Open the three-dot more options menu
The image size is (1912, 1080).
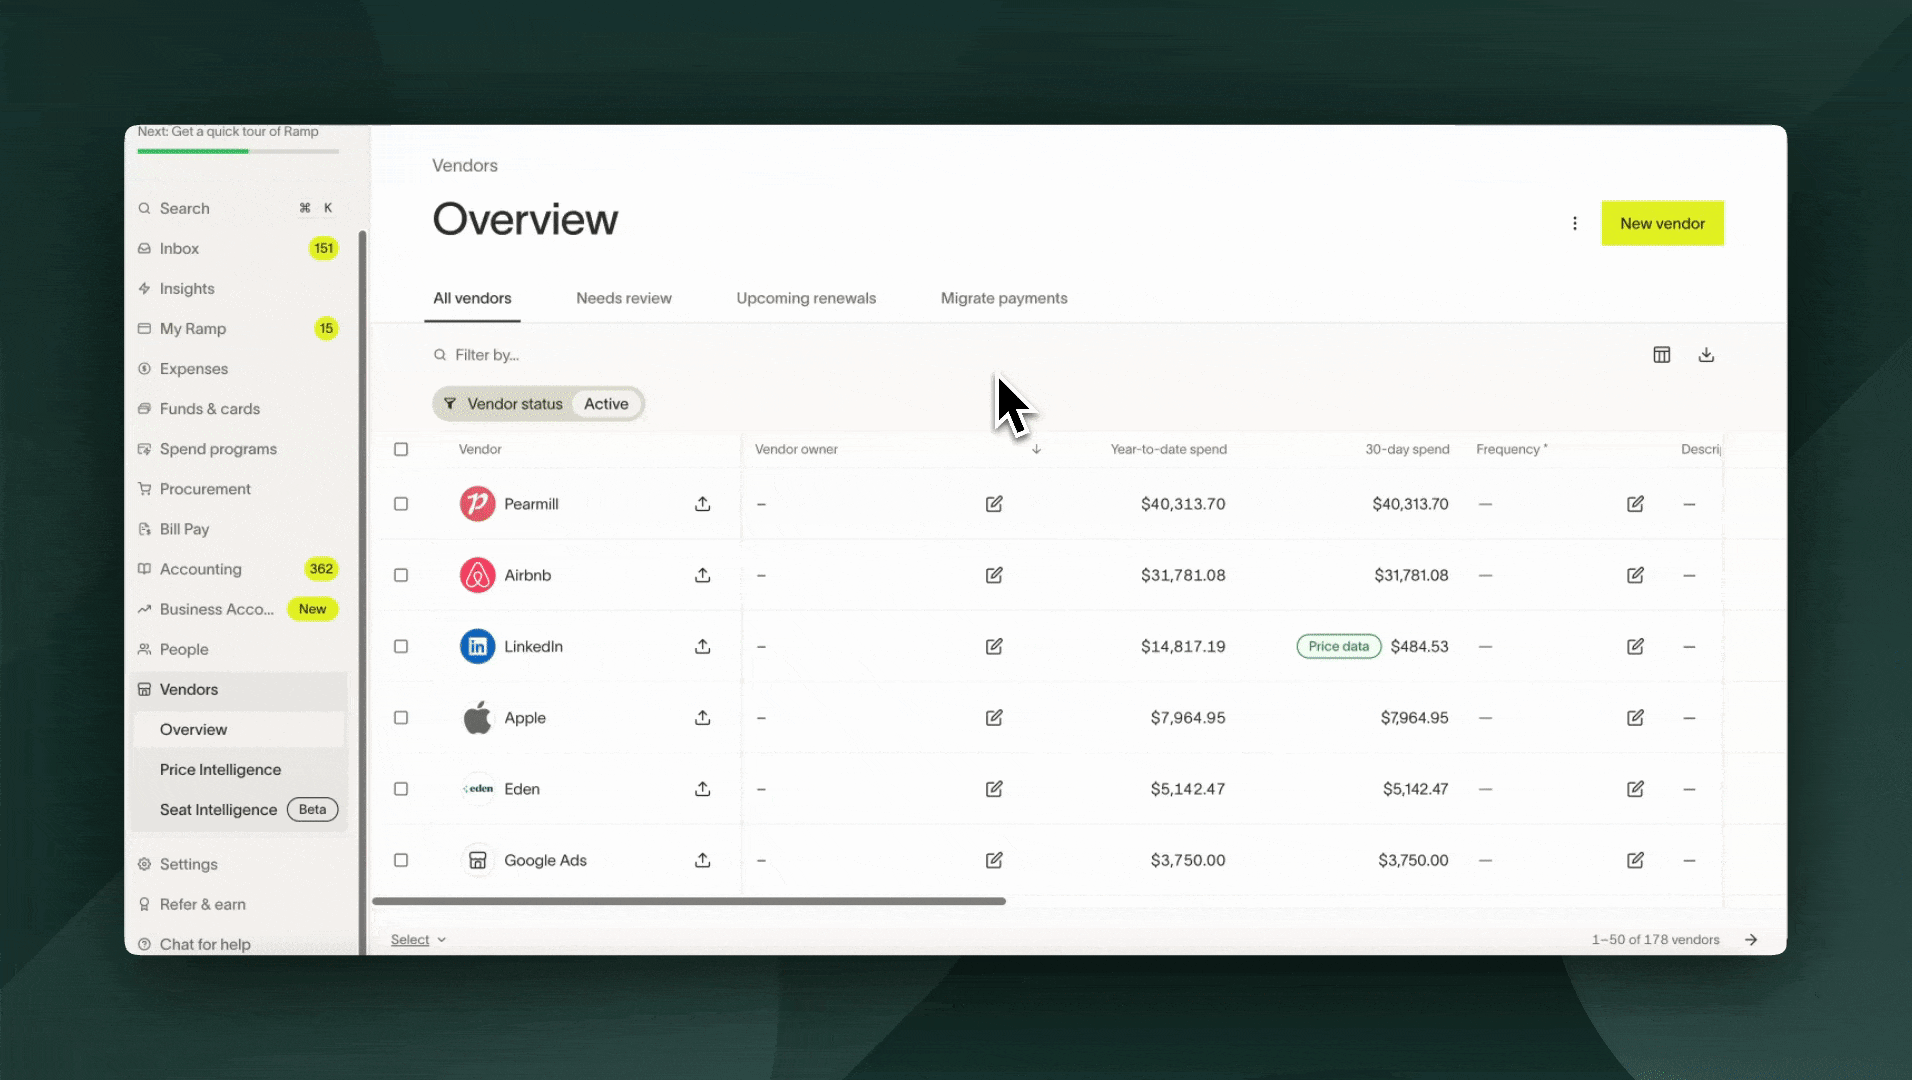1575,223
